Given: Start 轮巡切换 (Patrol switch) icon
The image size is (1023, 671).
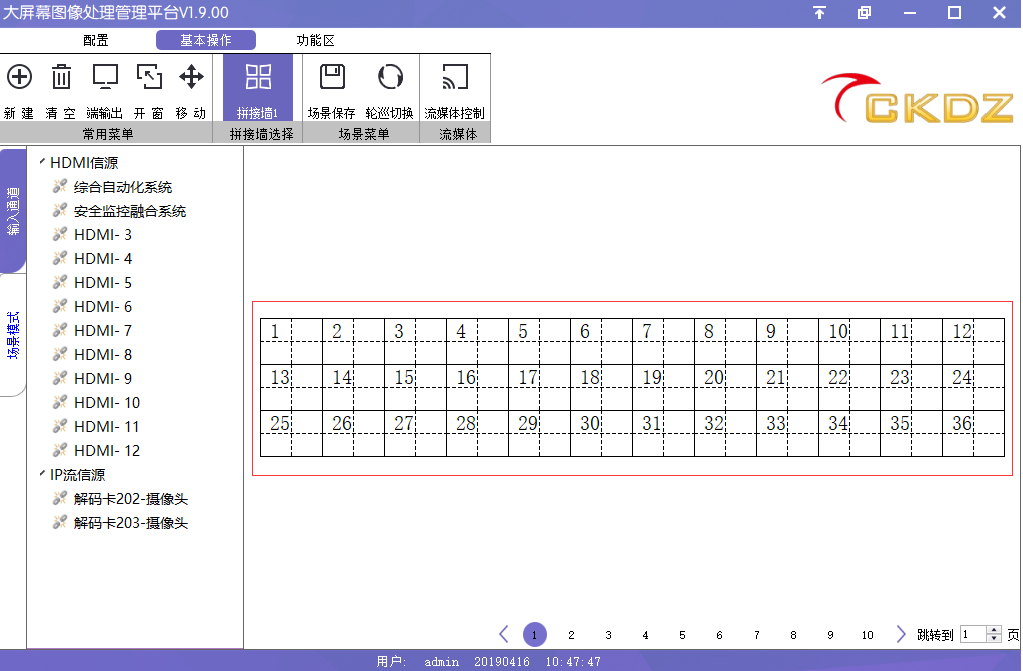Looking at the screenshot, I should pyautogui.click(x=389, y=77).
